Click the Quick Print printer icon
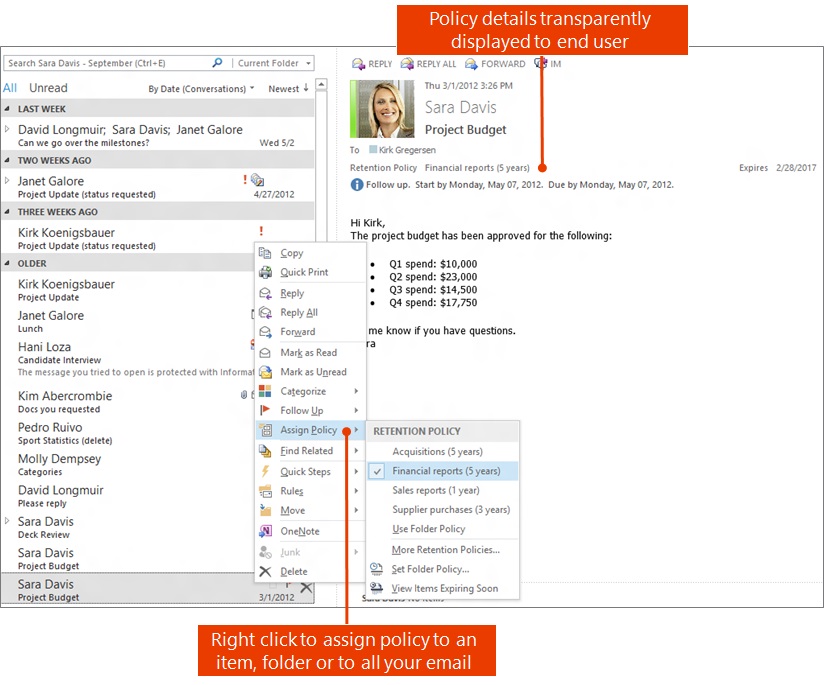Image resolution: width=824 pixels, height=685 pixels. click(x=265, y=272)
